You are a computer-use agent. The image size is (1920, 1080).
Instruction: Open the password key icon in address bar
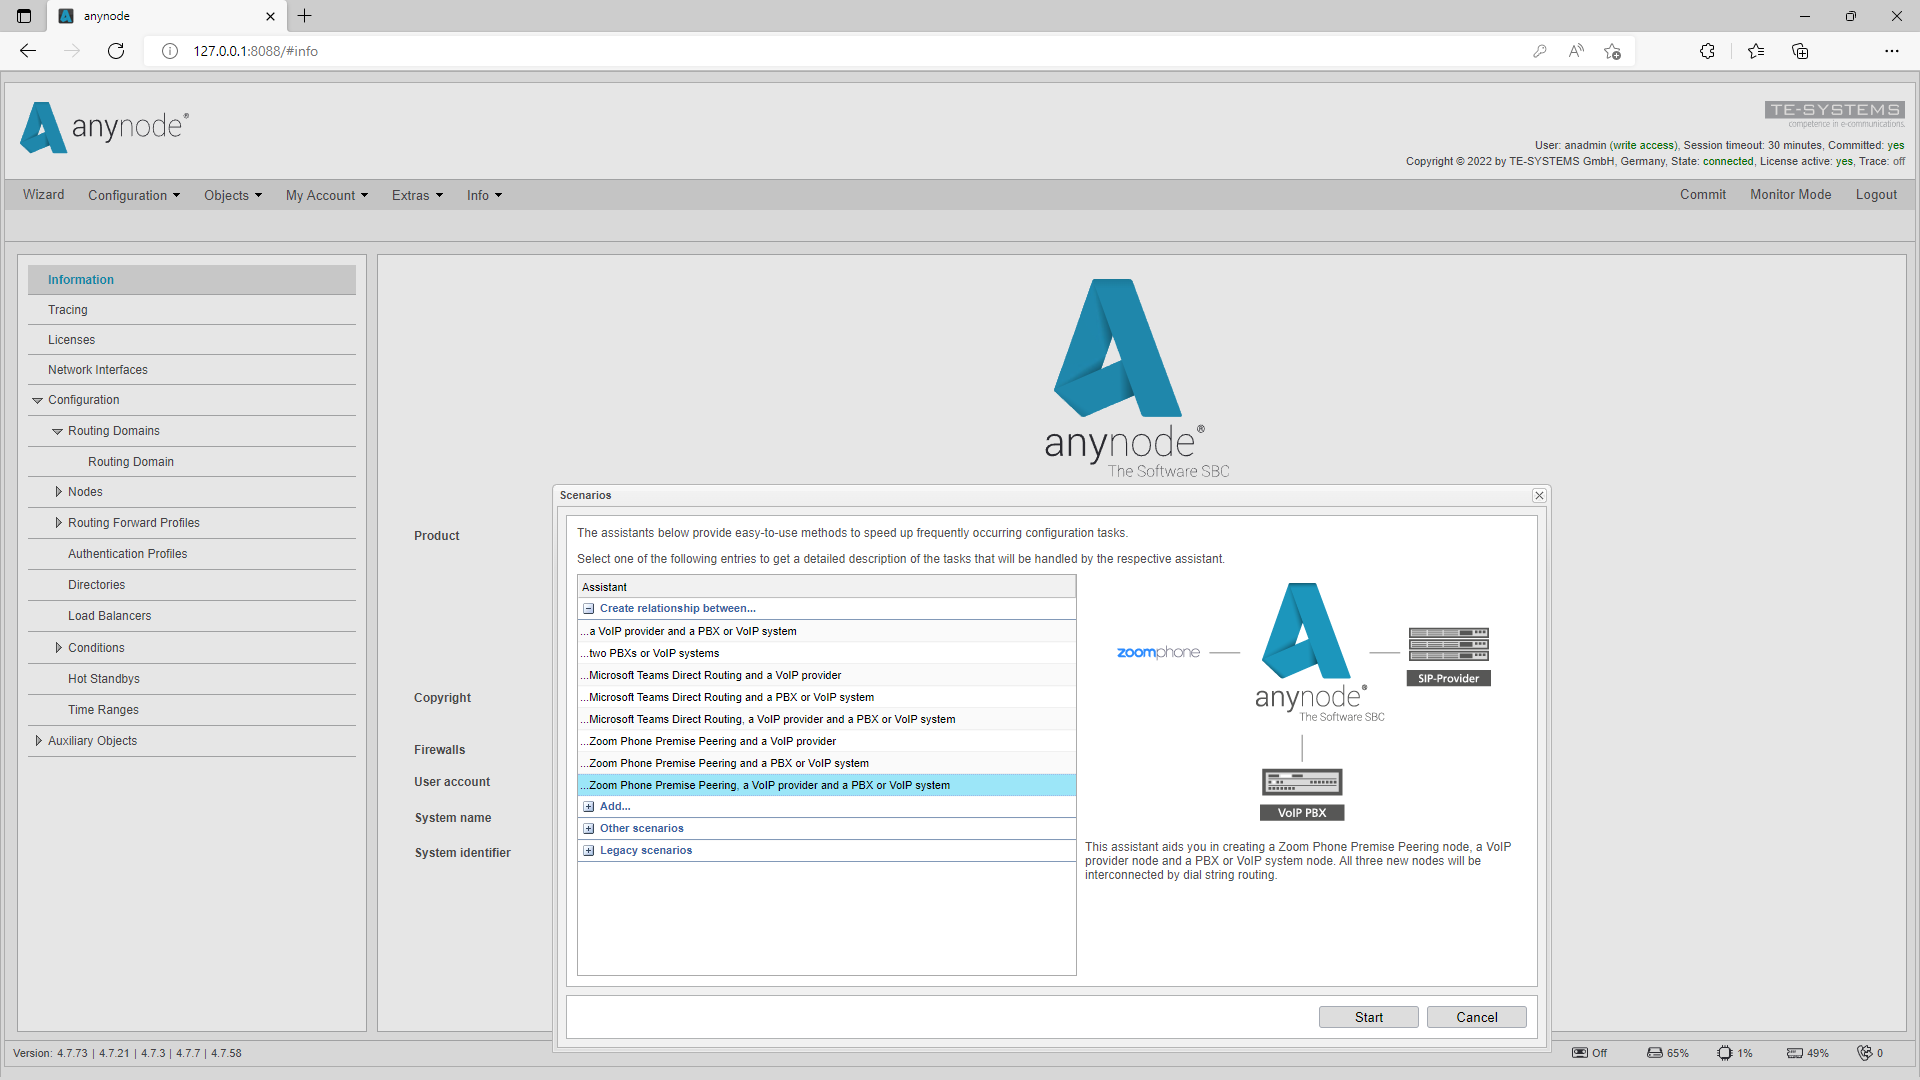click(1540, 51)
